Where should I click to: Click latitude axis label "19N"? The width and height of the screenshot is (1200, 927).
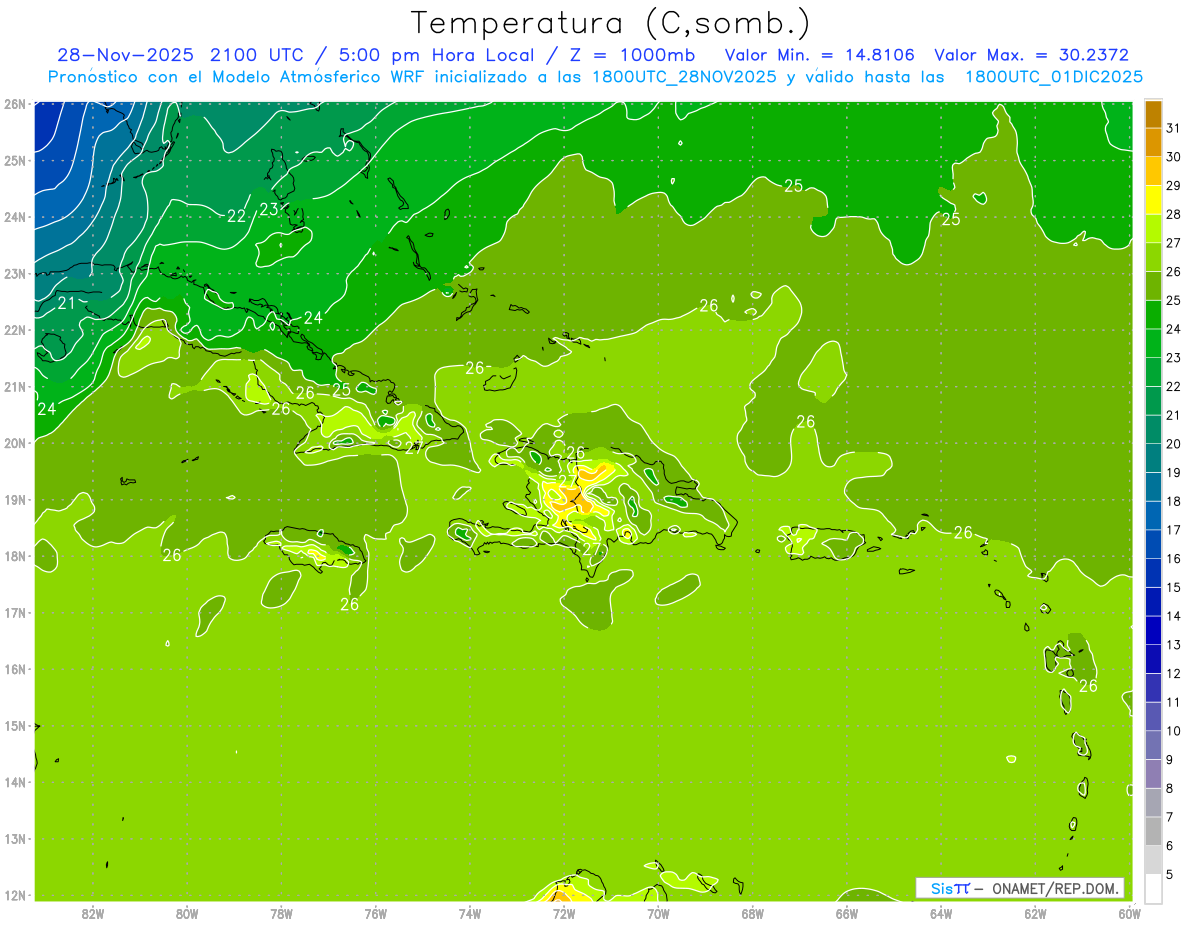pos(15,500)
